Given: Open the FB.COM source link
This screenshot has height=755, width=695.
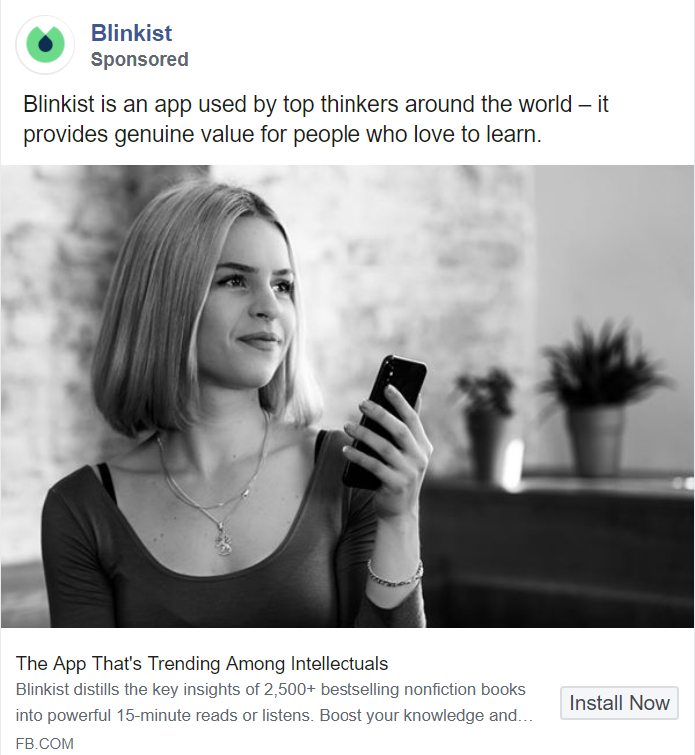Looking at the screenshot, I should (45, 743).
